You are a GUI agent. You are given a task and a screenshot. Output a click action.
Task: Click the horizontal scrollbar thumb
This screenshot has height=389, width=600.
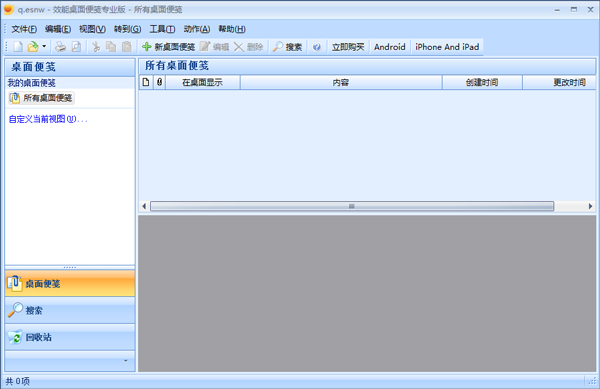(352, 206)
